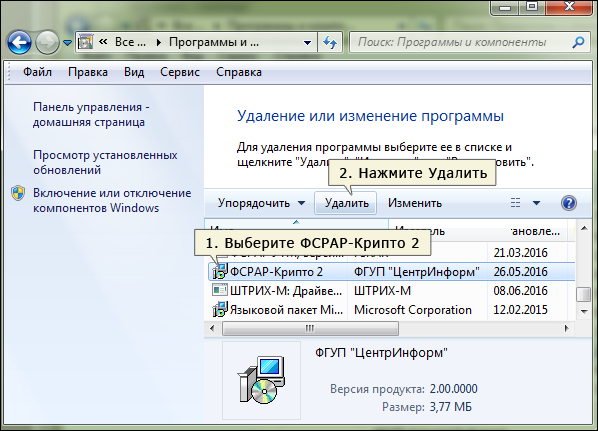
Task: Click publisher cell ФГУП "ЦентрИнформ" in the list
Action: [x=416, y=272]
